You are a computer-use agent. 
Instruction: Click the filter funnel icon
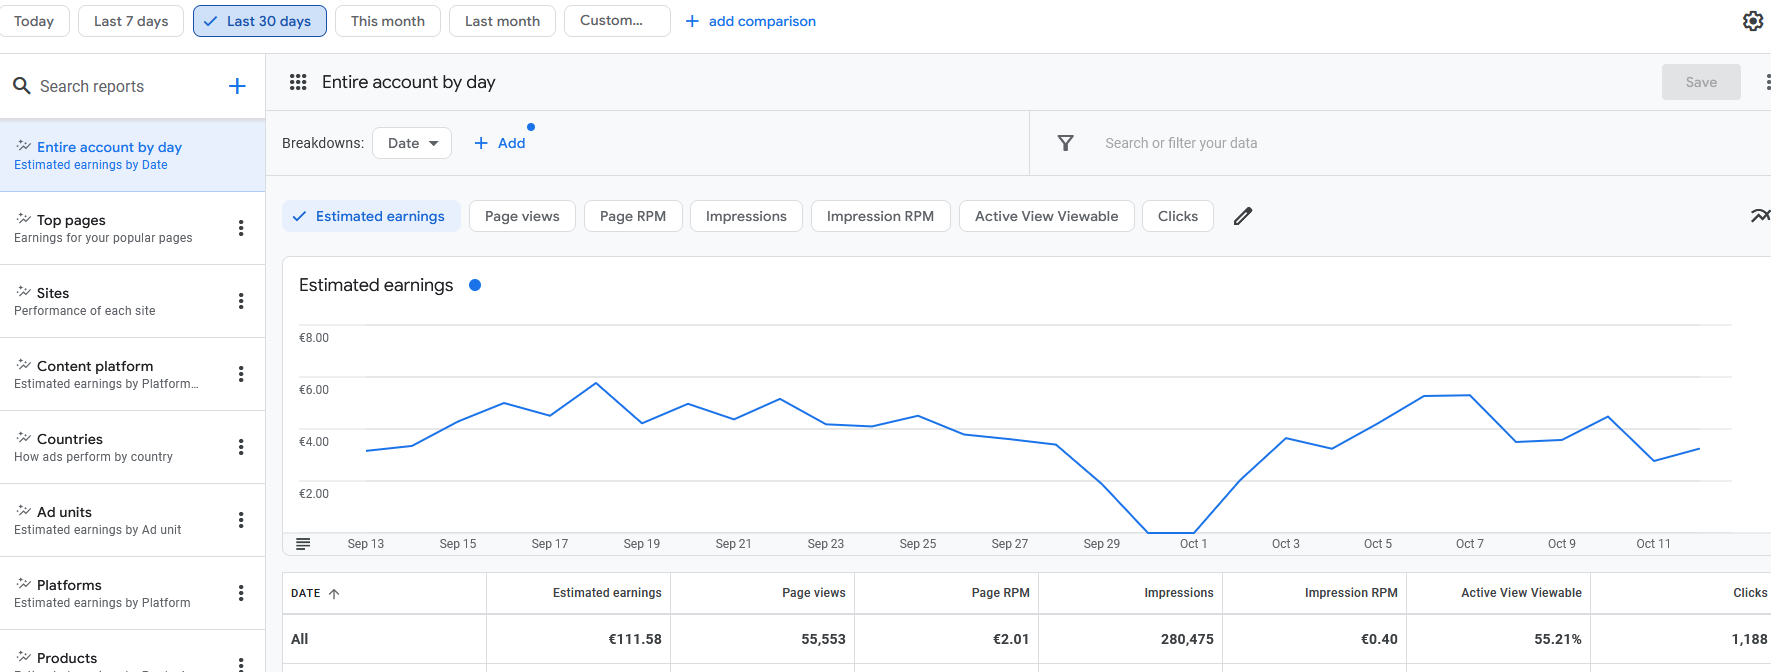(x=1066, y=143)
